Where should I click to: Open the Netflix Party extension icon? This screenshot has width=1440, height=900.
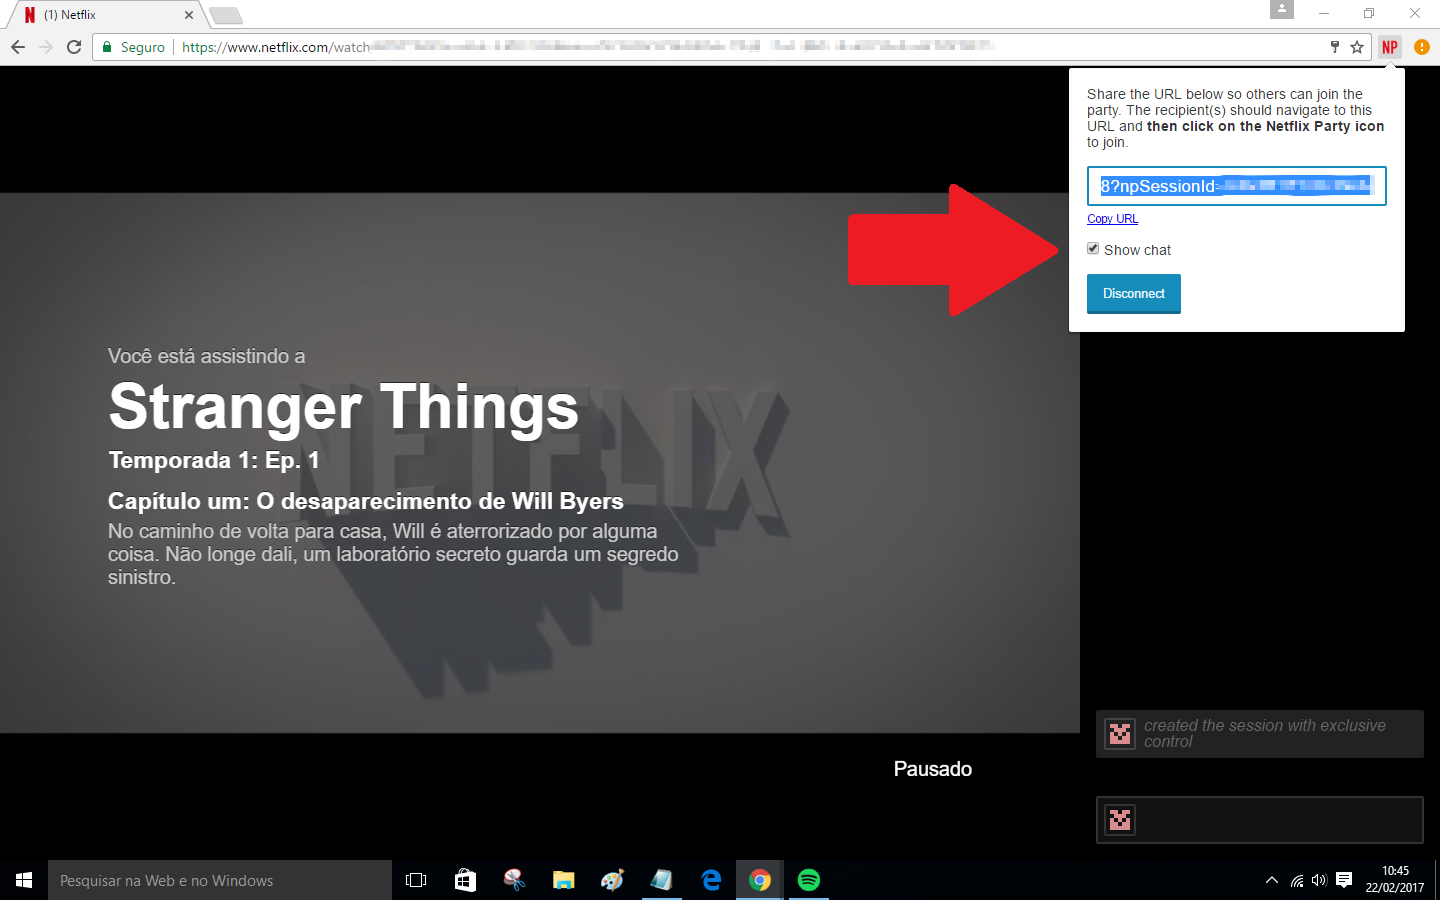[x=1390, y=47]
